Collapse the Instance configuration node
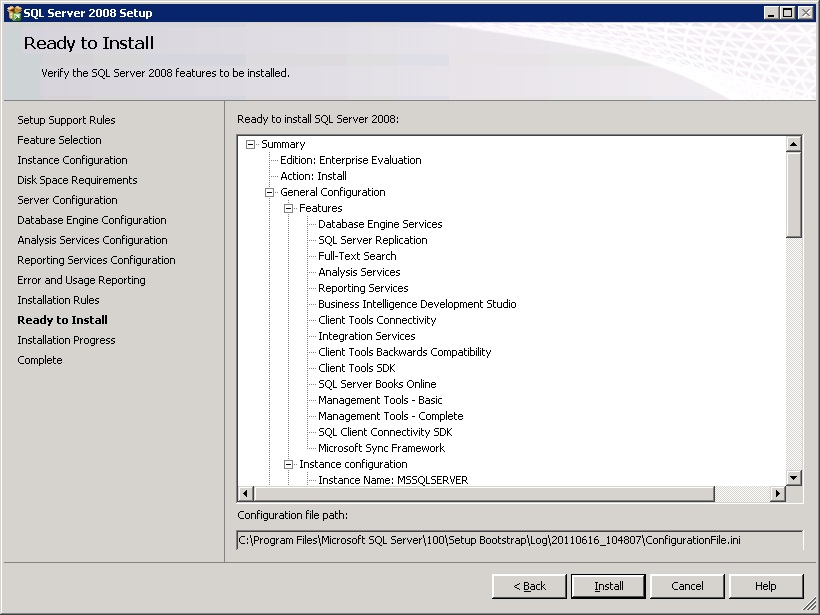 click(288, 464)
